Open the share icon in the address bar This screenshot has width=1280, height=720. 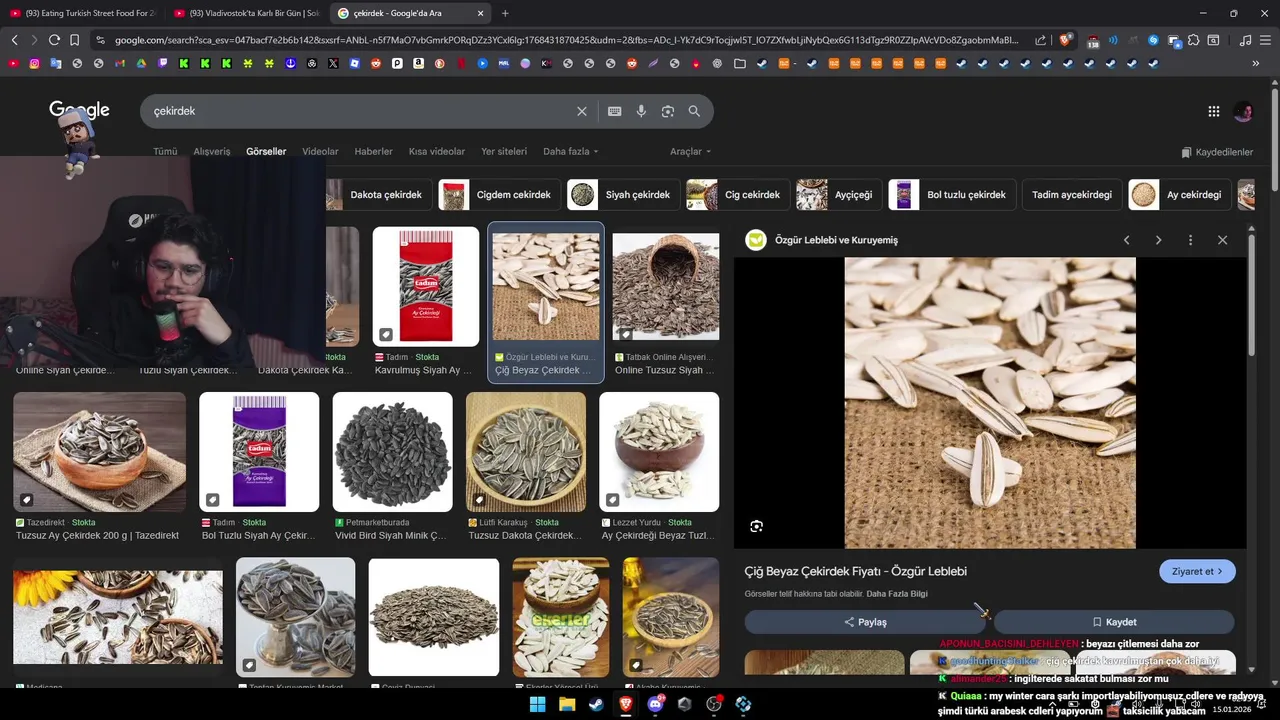click(1041, 40)
